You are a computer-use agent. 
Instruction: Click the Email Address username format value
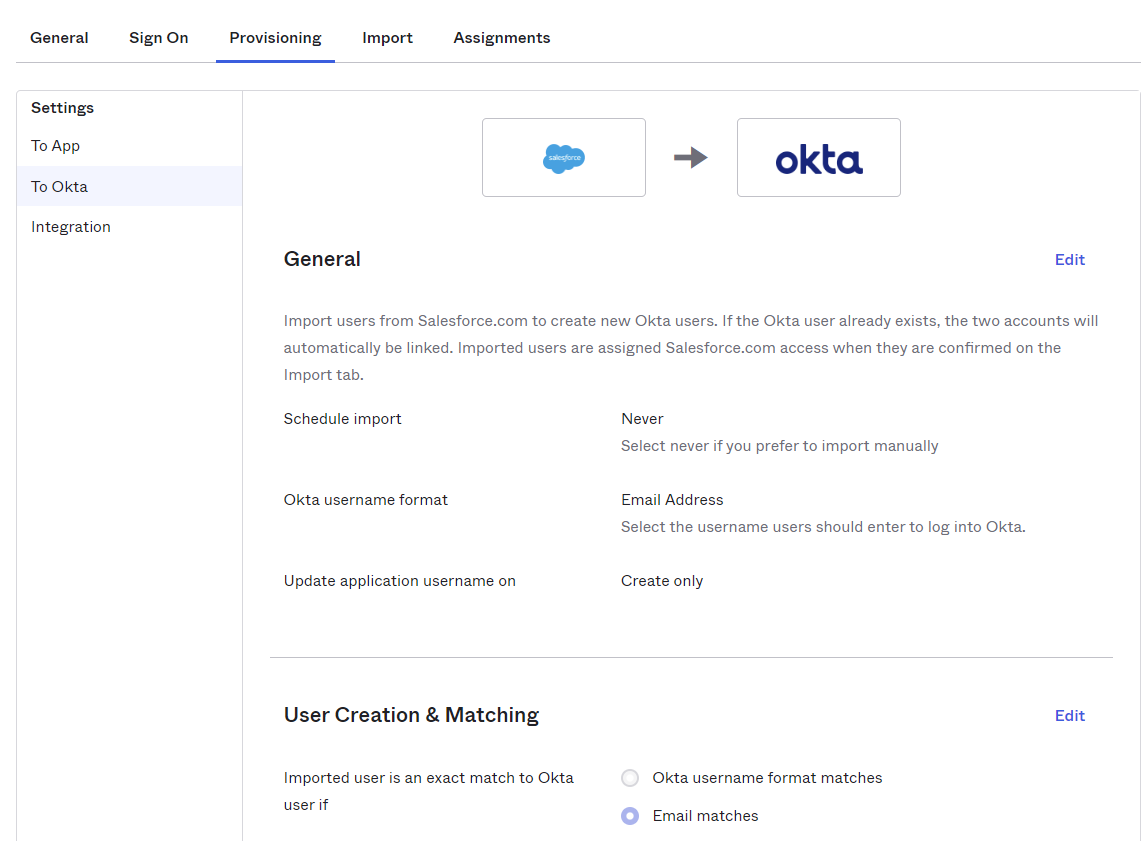coord(672,500)
